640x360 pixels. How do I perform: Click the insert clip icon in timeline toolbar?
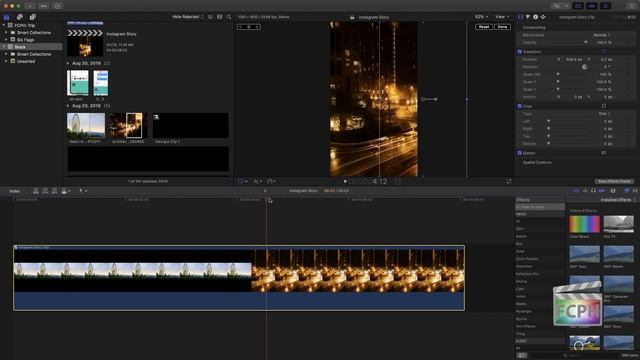pyautogui.click(x=45, y=191)
